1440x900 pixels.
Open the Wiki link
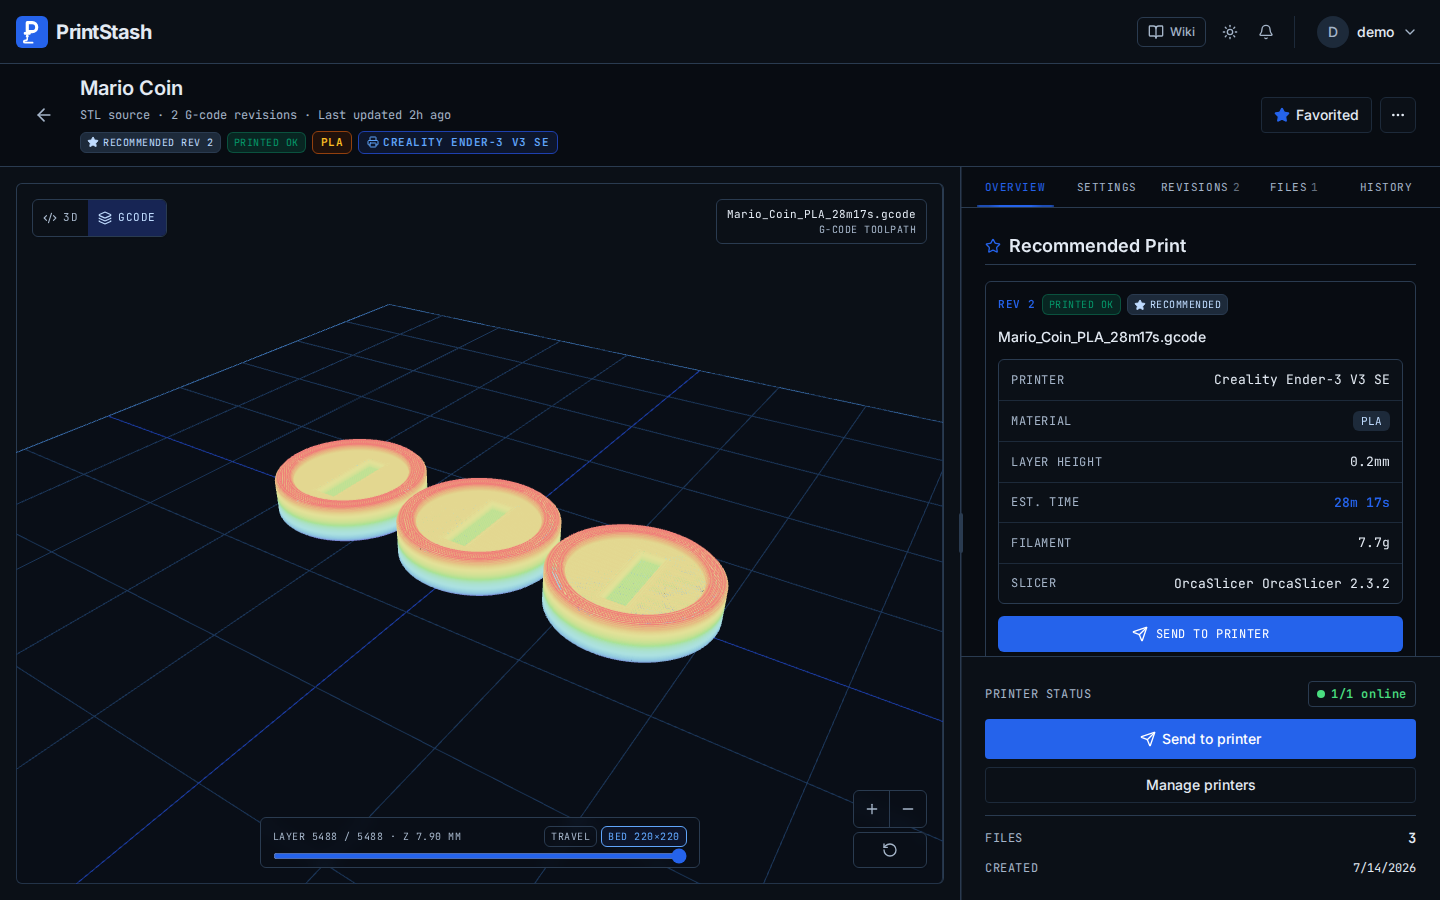[x=1171, y=32]
